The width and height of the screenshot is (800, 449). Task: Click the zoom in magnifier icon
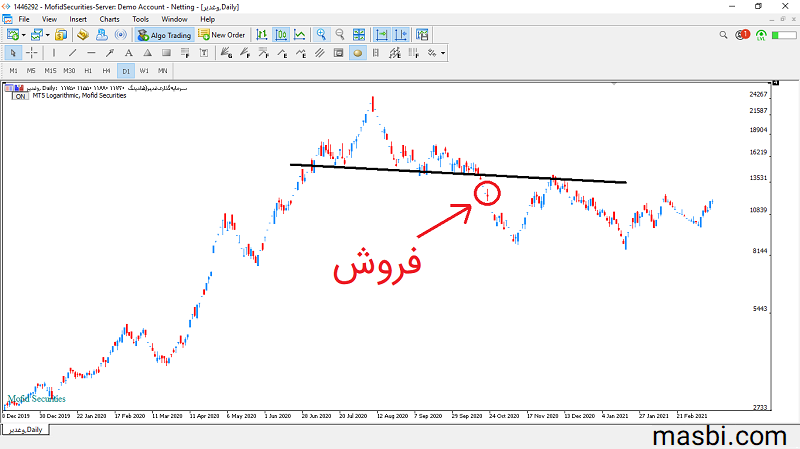321,35
